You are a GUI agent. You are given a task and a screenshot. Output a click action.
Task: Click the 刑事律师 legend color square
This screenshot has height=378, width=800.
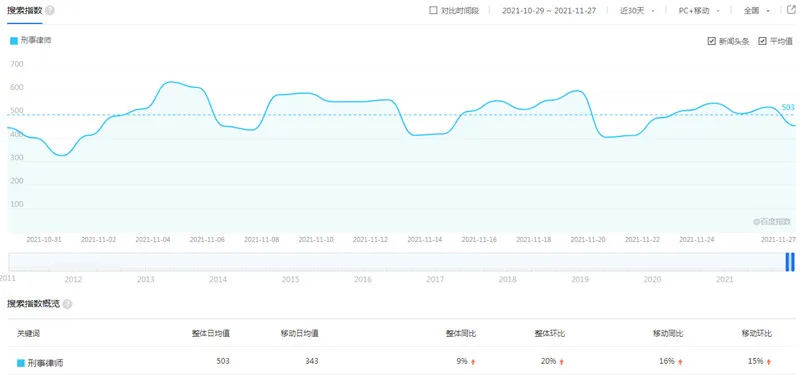coord(14,41)
